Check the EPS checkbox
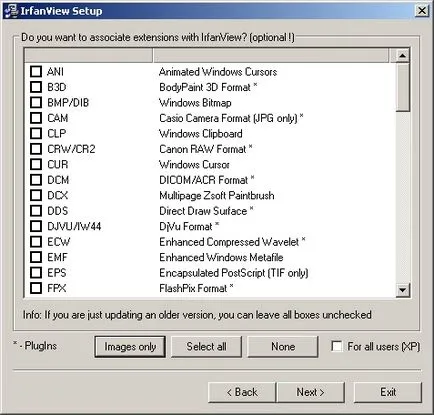This screenshot has width=434, height=415. click(x=36, y=272)
